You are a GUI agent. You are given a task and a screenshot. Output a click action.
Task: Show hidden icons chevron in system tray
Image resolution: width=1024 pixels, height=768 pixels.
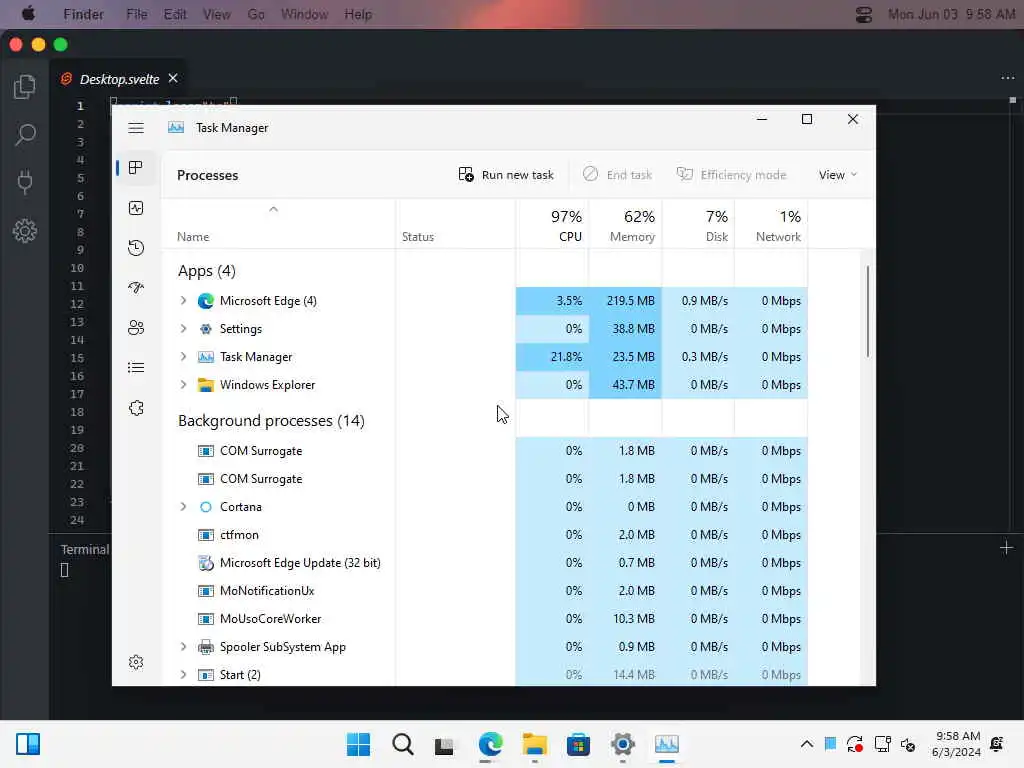click(807, 744)
